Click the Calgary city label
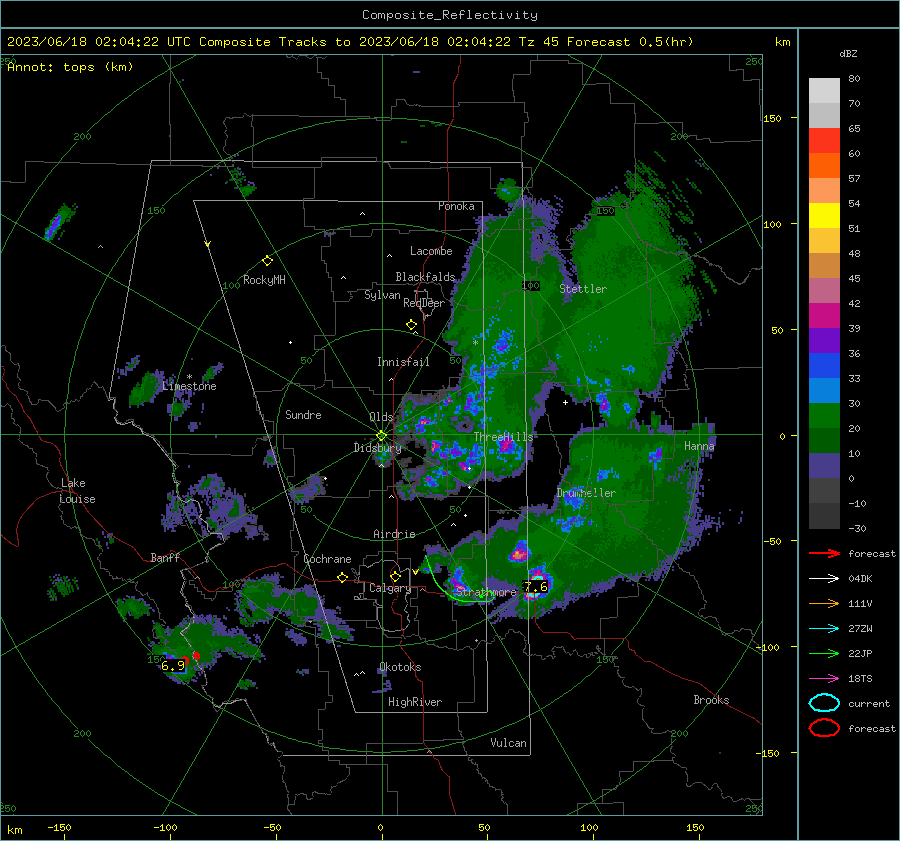The image size is (900, 841). (390, 588)
